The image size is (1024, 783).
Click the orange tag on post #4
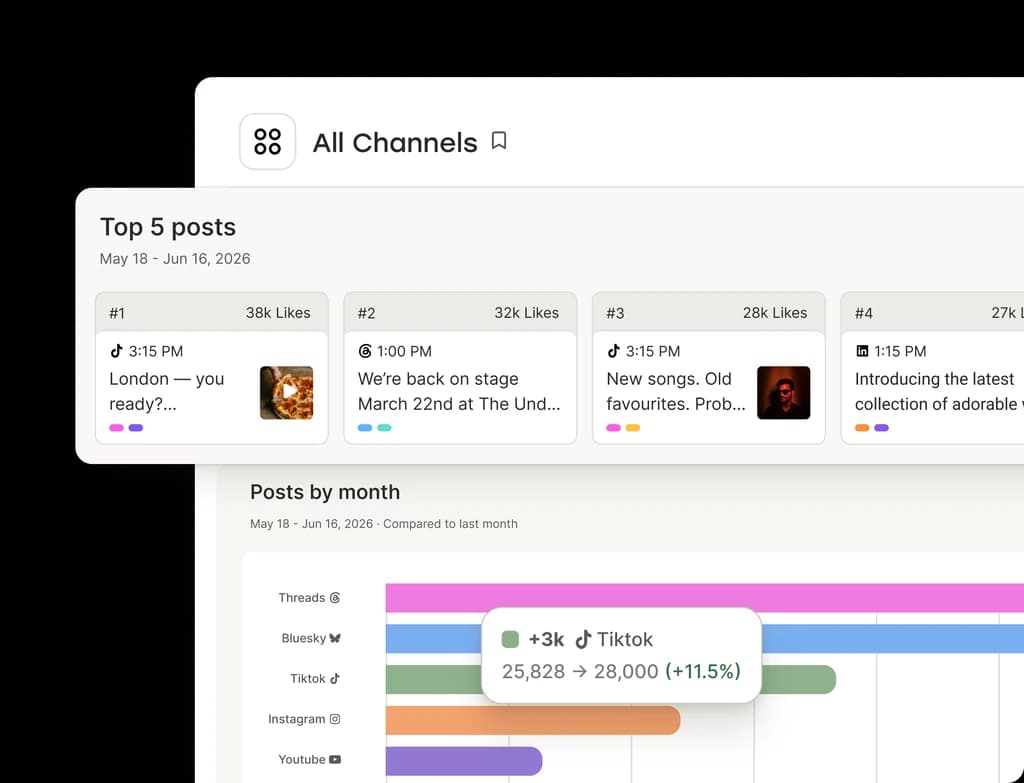[862, 428]
